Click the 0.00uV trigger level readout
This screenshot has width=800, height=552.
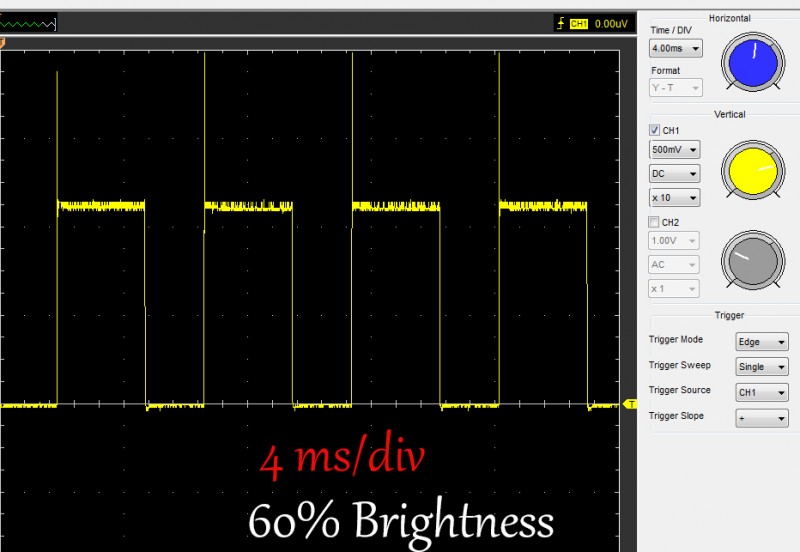[611, 23]
